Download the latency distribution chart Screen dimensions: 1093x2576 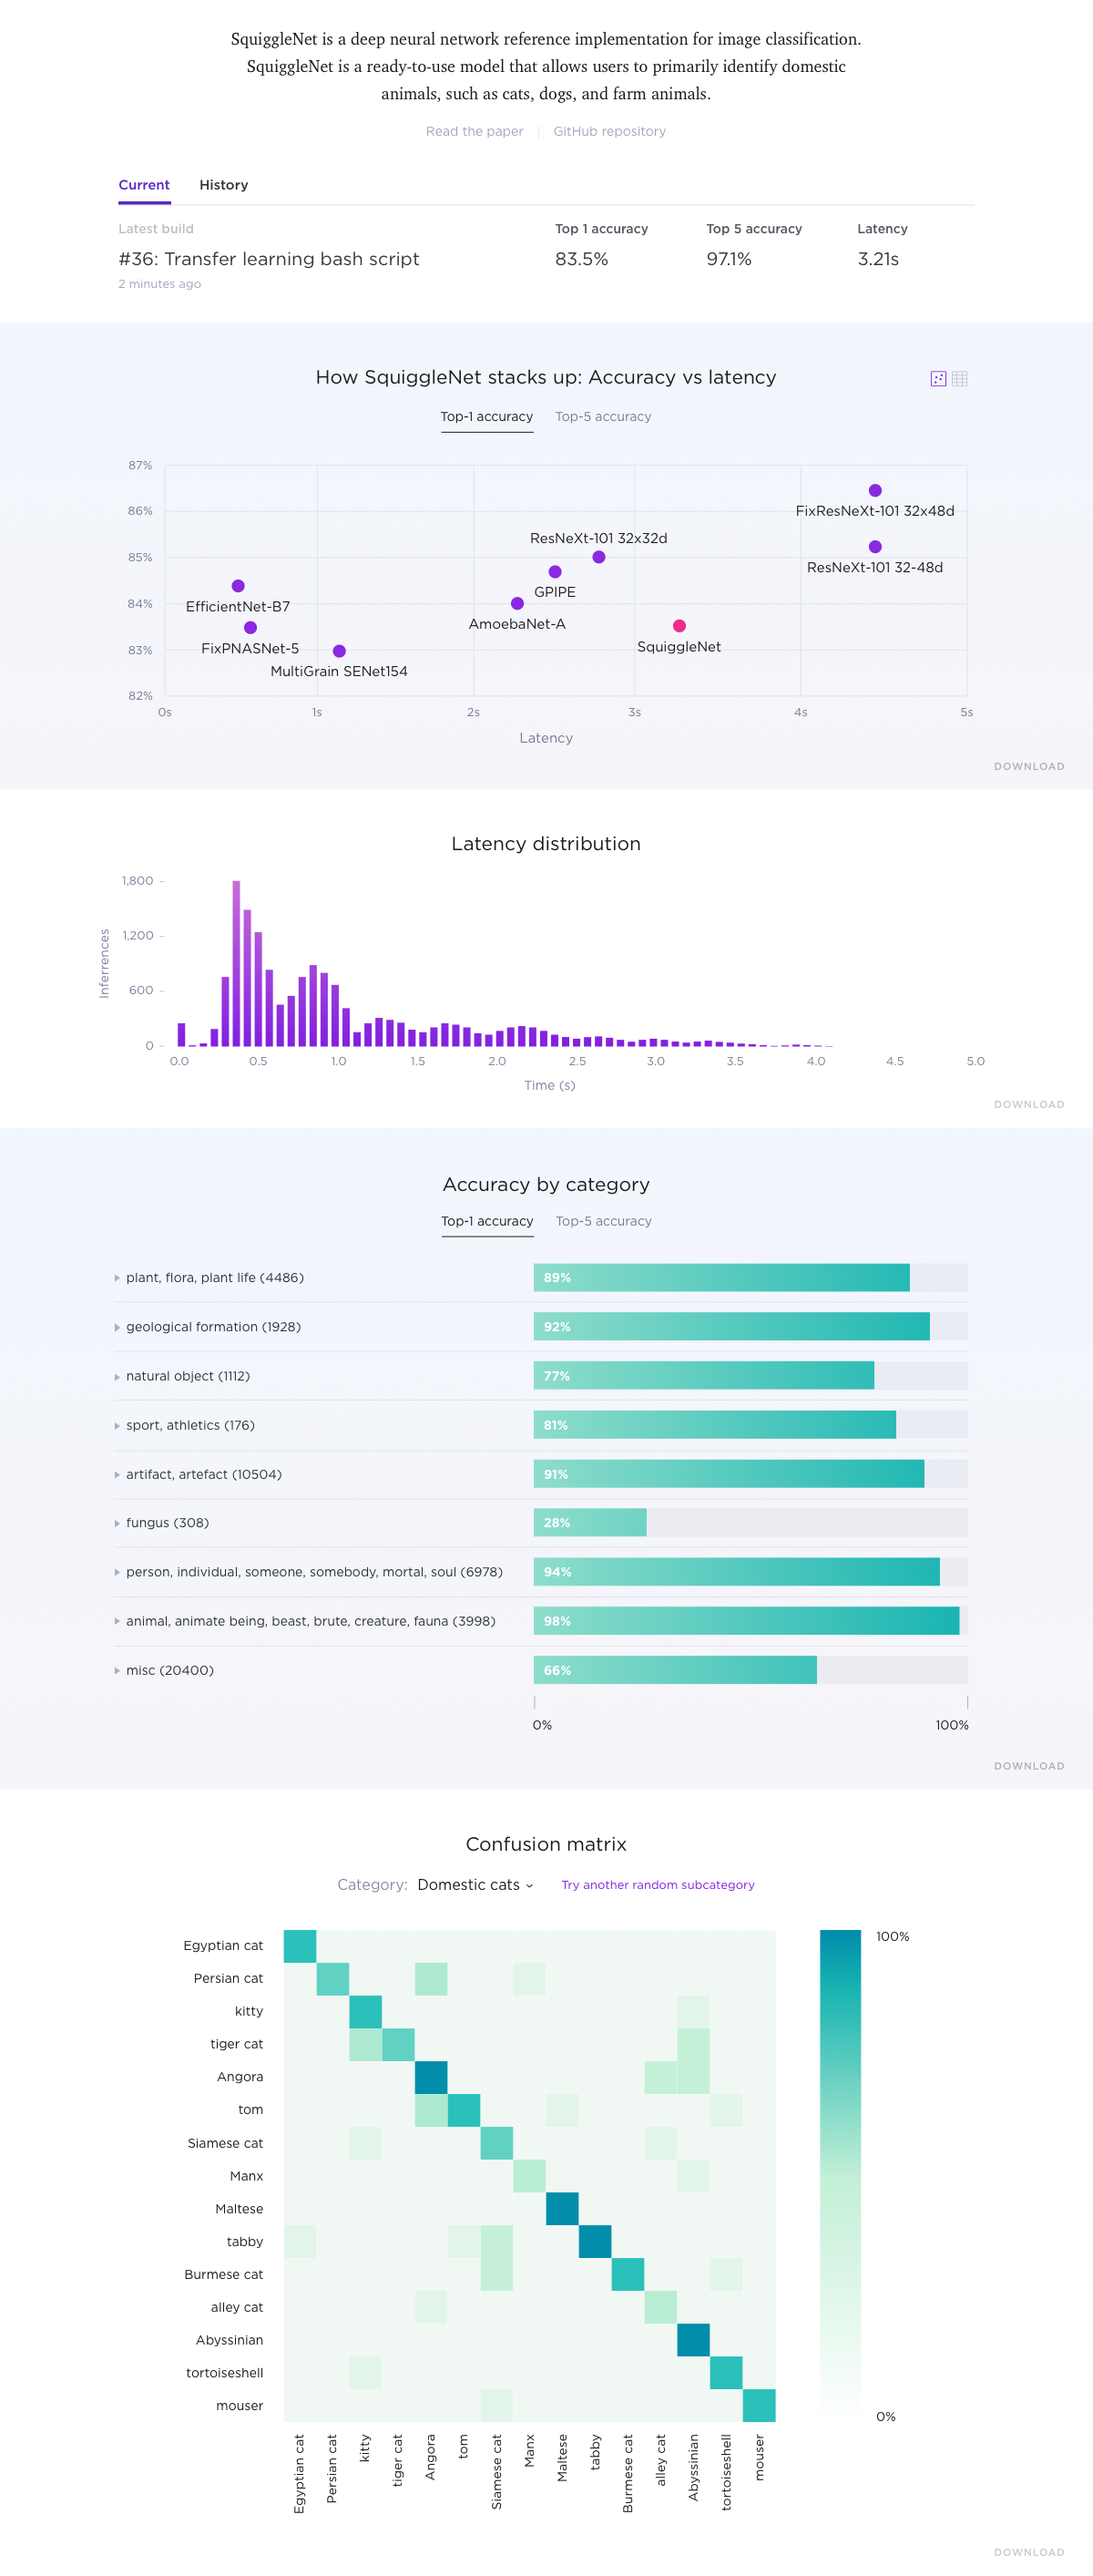[1028, 1104]
